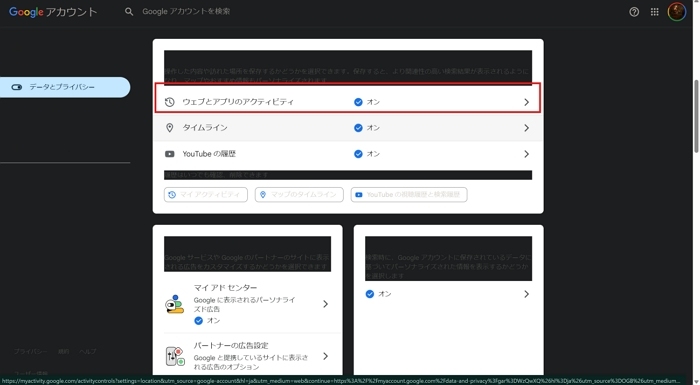
Task: Open the Google apps grid icon
Action: (x=654, y=12)
